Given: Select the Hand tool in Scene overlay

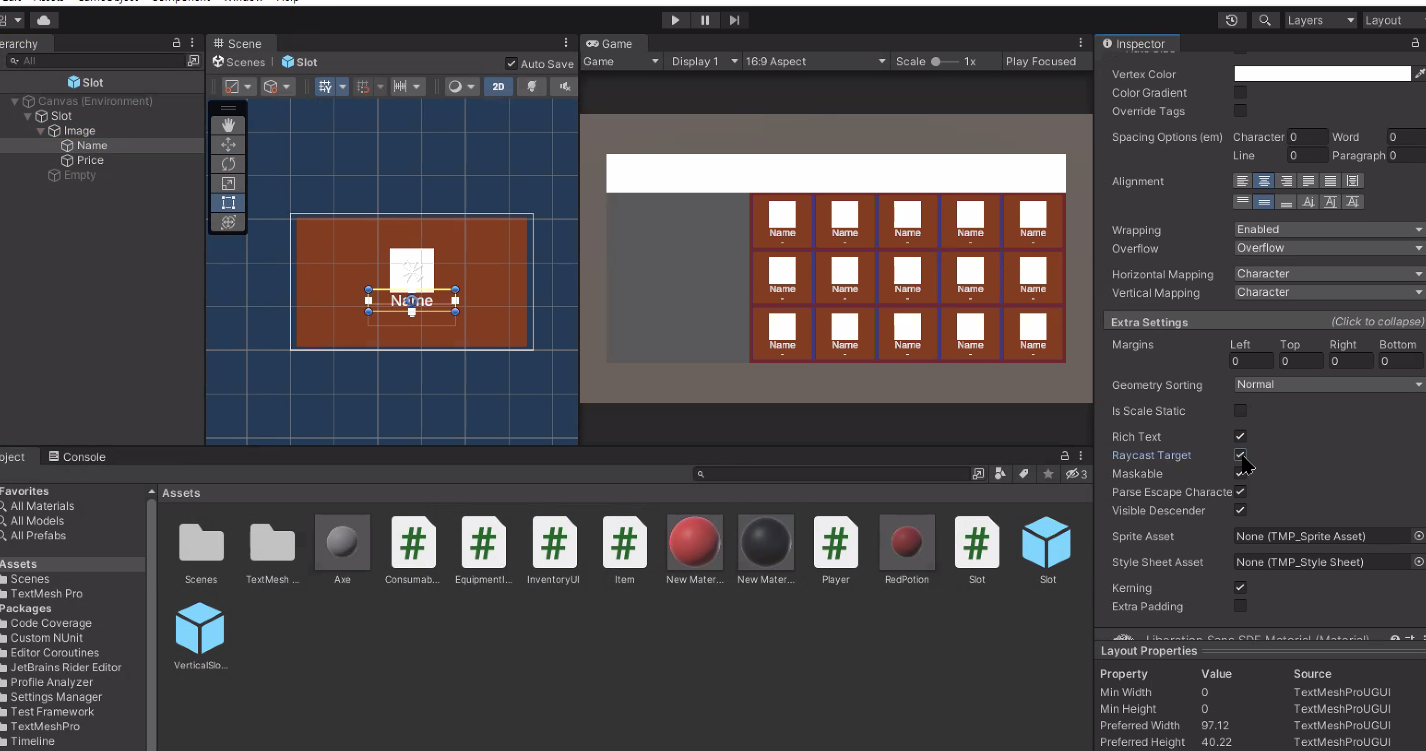Looking at the screenshot, I should pos(228,125).
